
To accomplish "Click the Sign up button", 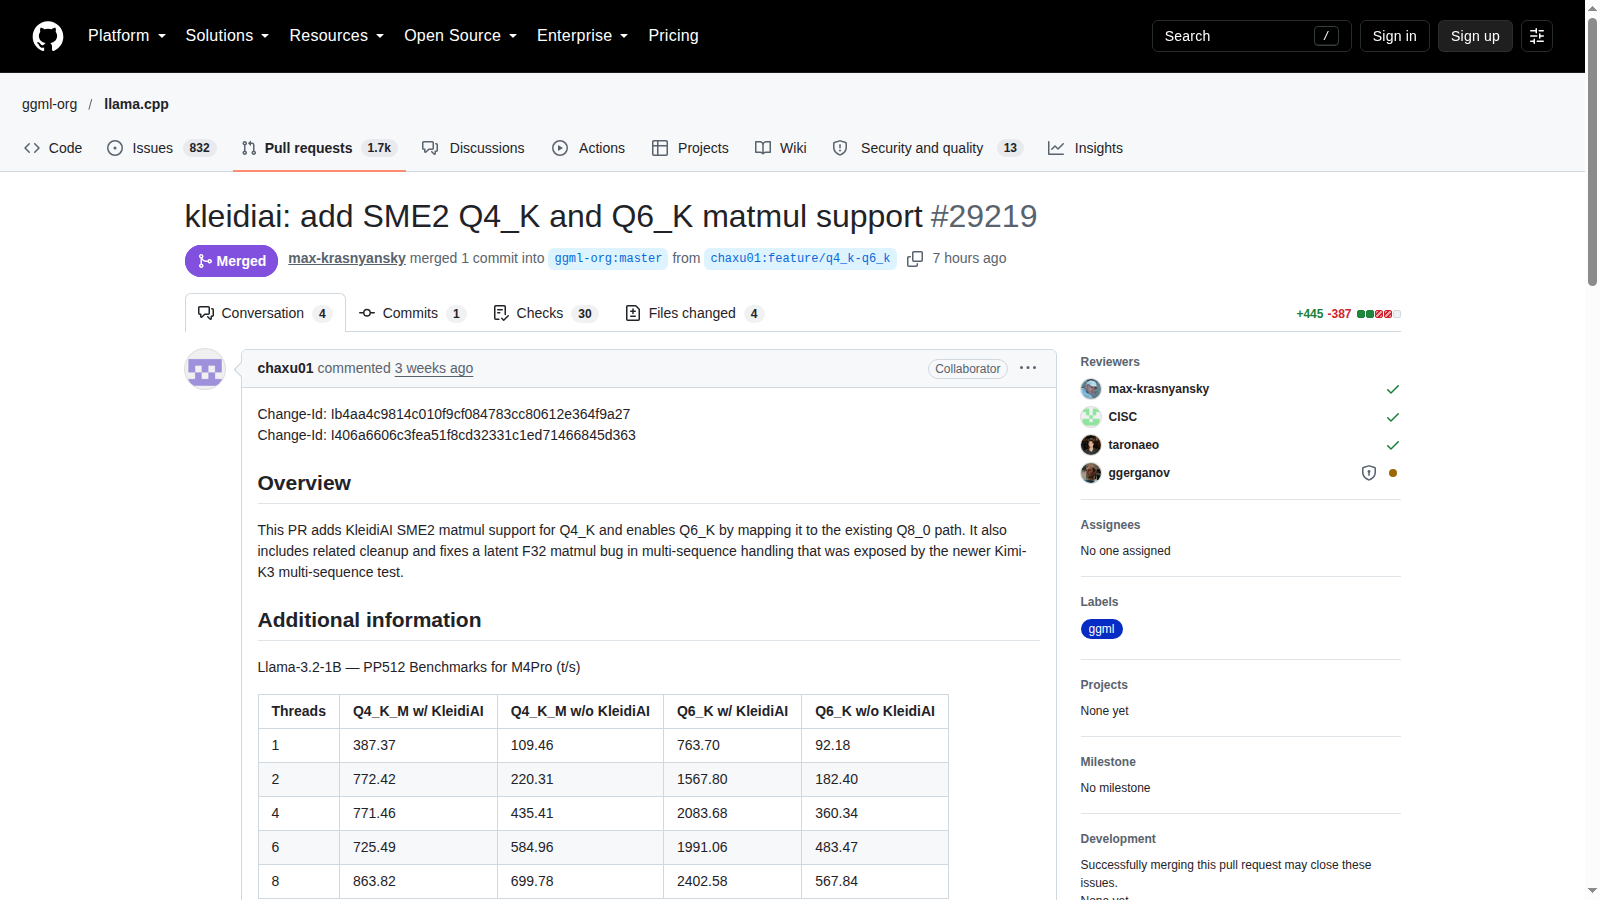I will click(1475, 36).
